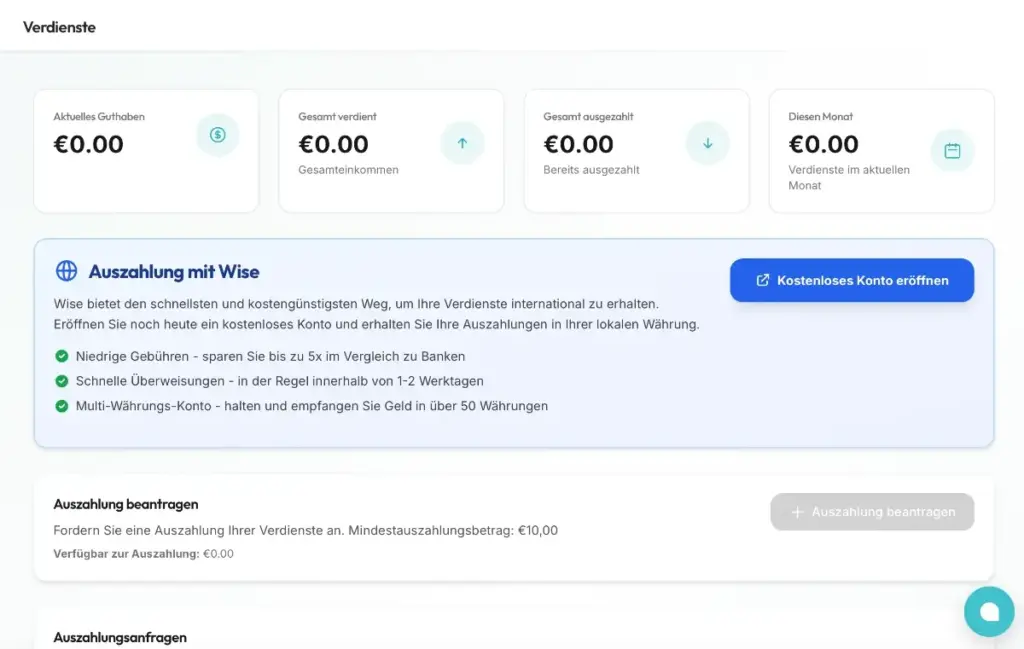Click the Verfügbar zur Auszahlung amount text

click(218, 553)
